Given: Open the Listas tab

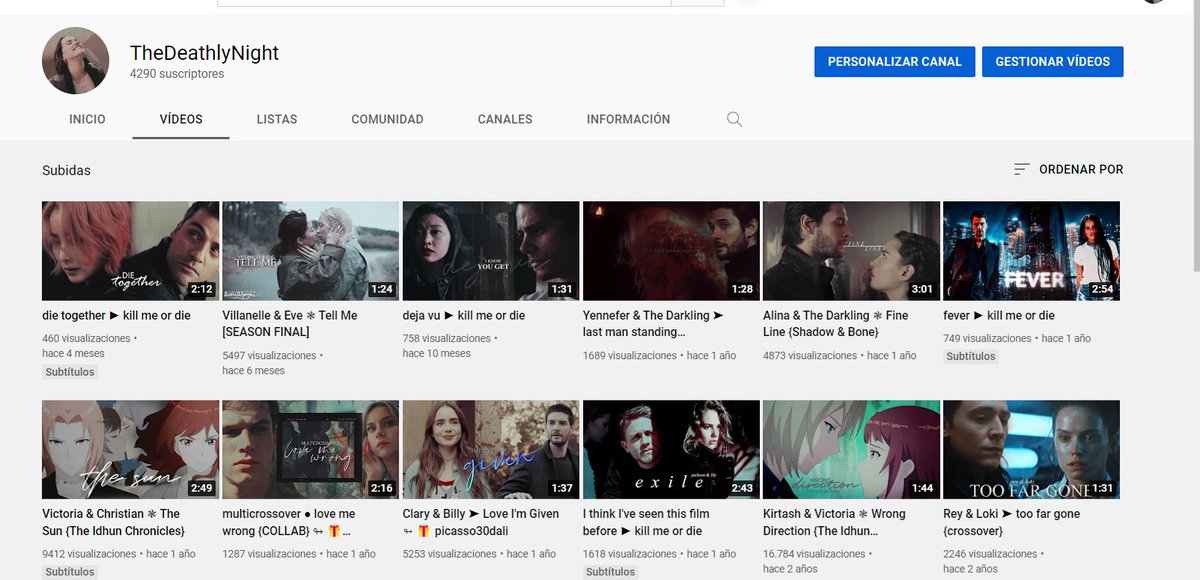Looking at the screenshot, I should pos(277,119).
